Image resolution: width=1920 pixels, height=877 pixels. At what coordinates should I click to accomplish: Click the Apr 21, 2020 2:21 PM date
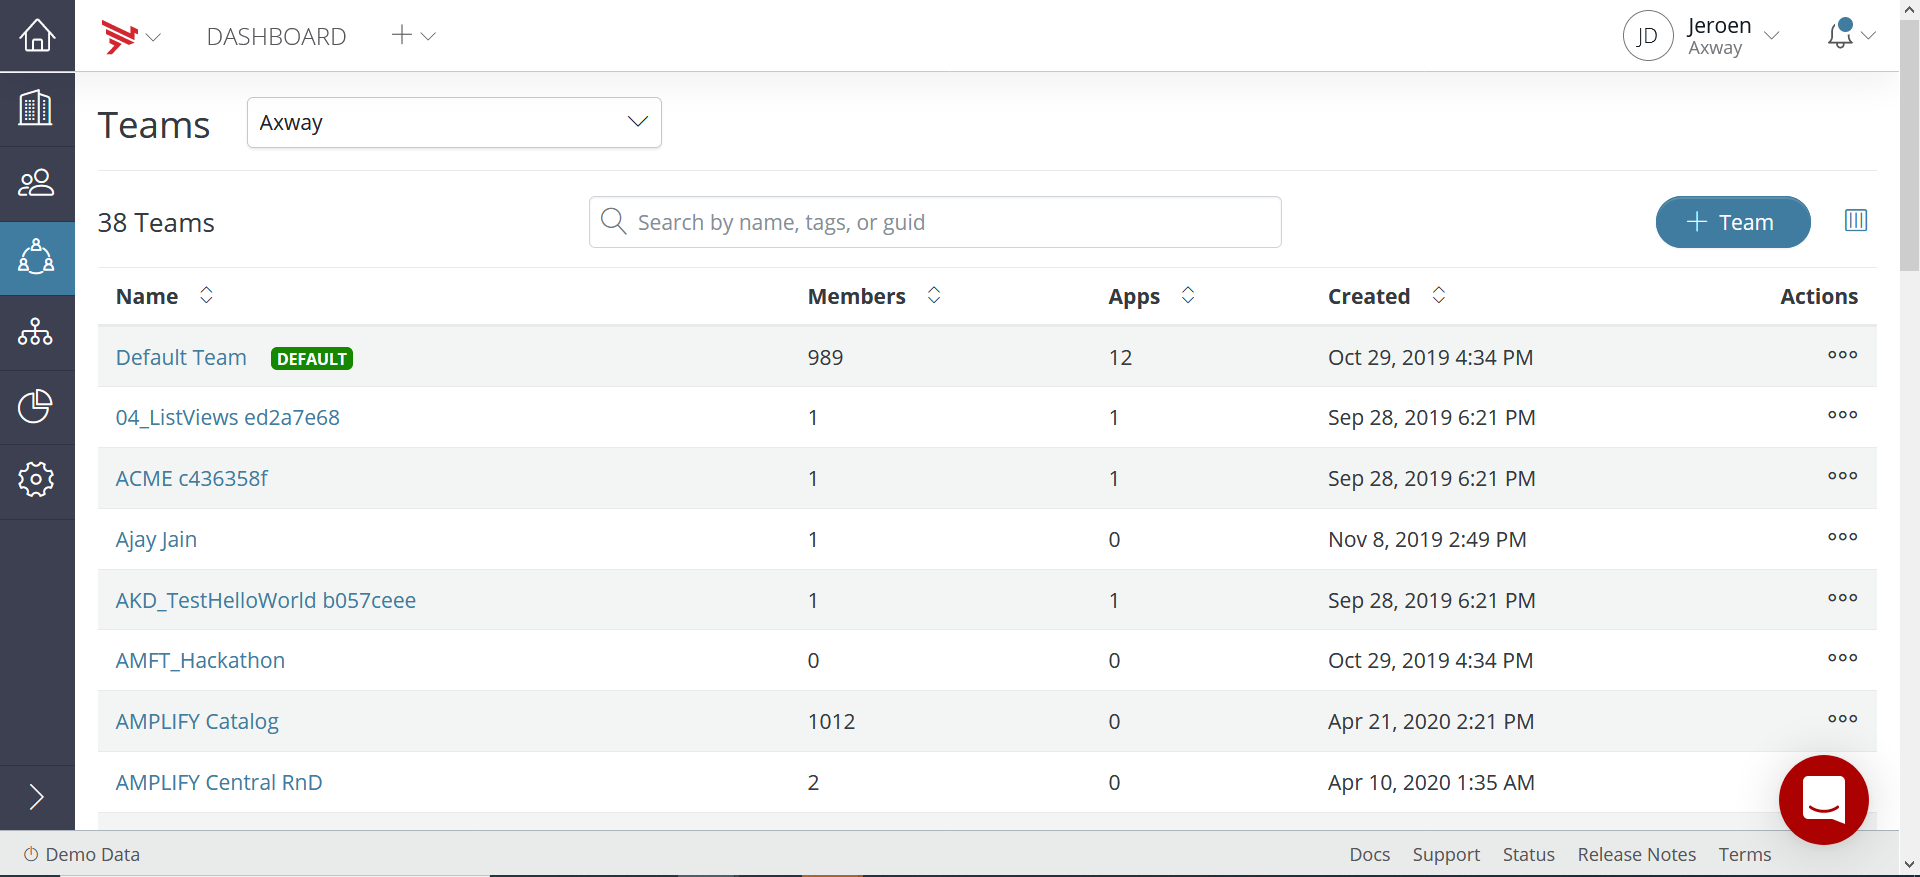[1431, 722]
